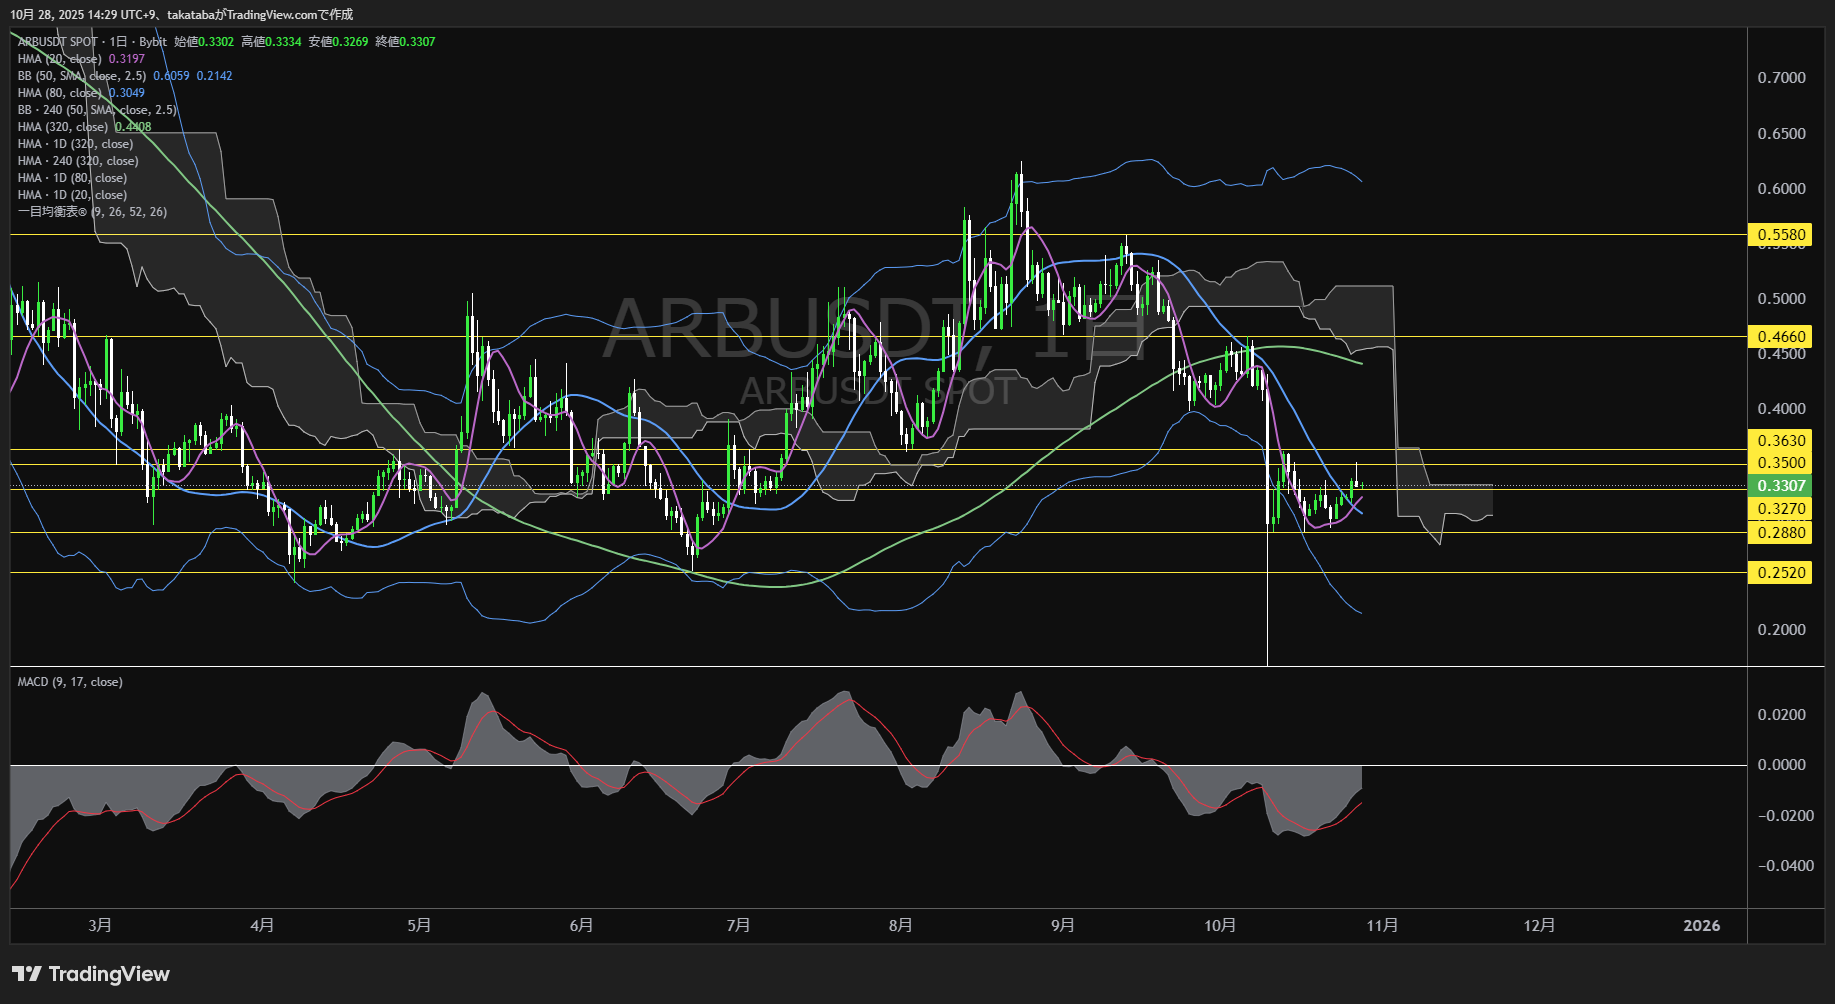This screenshot has width=1835, height=1004.
Task: Click the MACD (9, 17, close) pane label
Action: [x=70, y=682]
